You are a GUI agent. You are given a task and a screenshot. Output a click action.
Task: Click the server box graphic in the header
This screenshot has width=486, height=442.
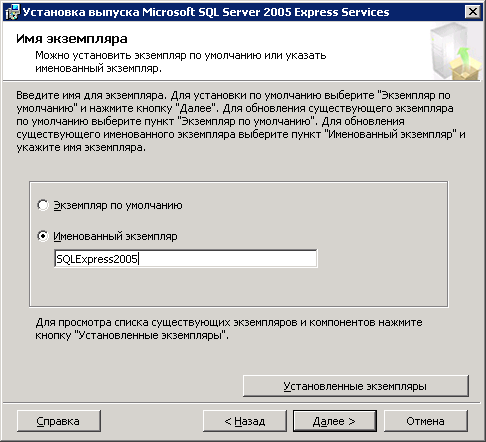(x=455, y=51)
